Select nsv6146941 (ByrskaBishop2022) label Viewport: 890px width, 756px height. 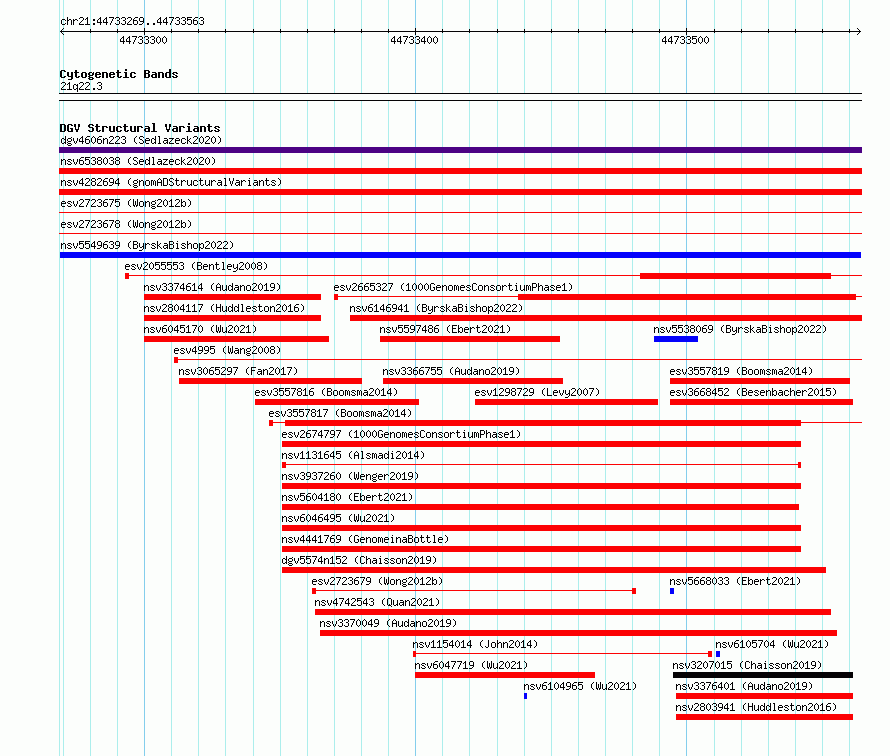coord(436,308)
